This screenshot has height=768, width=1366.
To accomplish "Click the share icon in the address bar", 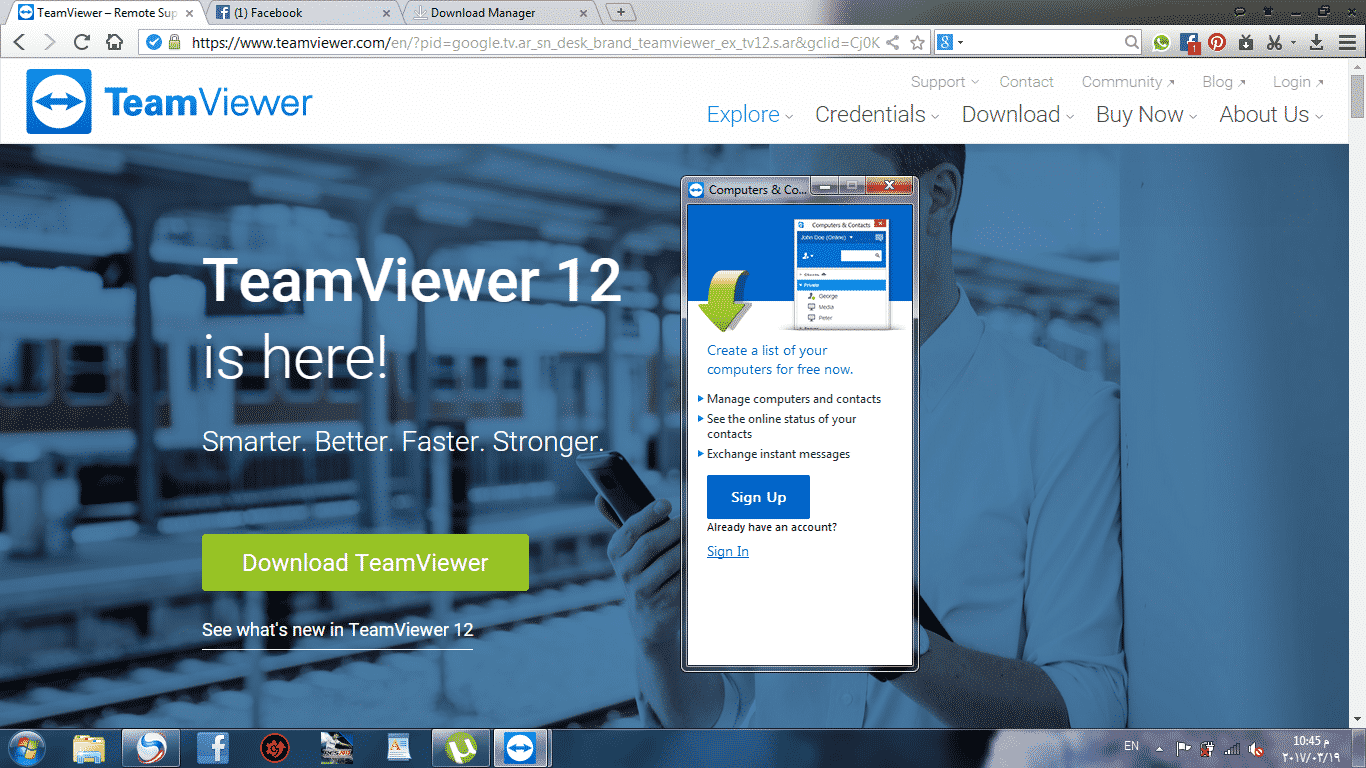I will pos(894,43).
